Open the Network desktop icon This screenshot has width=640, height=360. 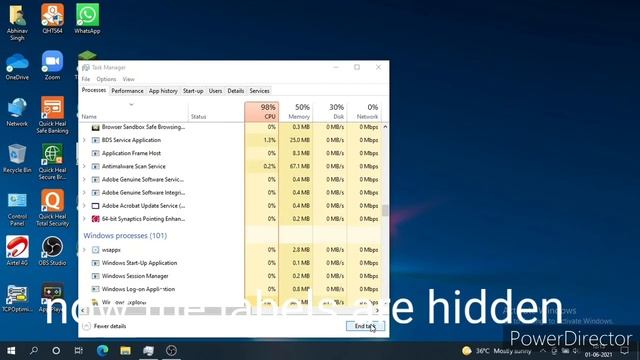coord(17,112)
